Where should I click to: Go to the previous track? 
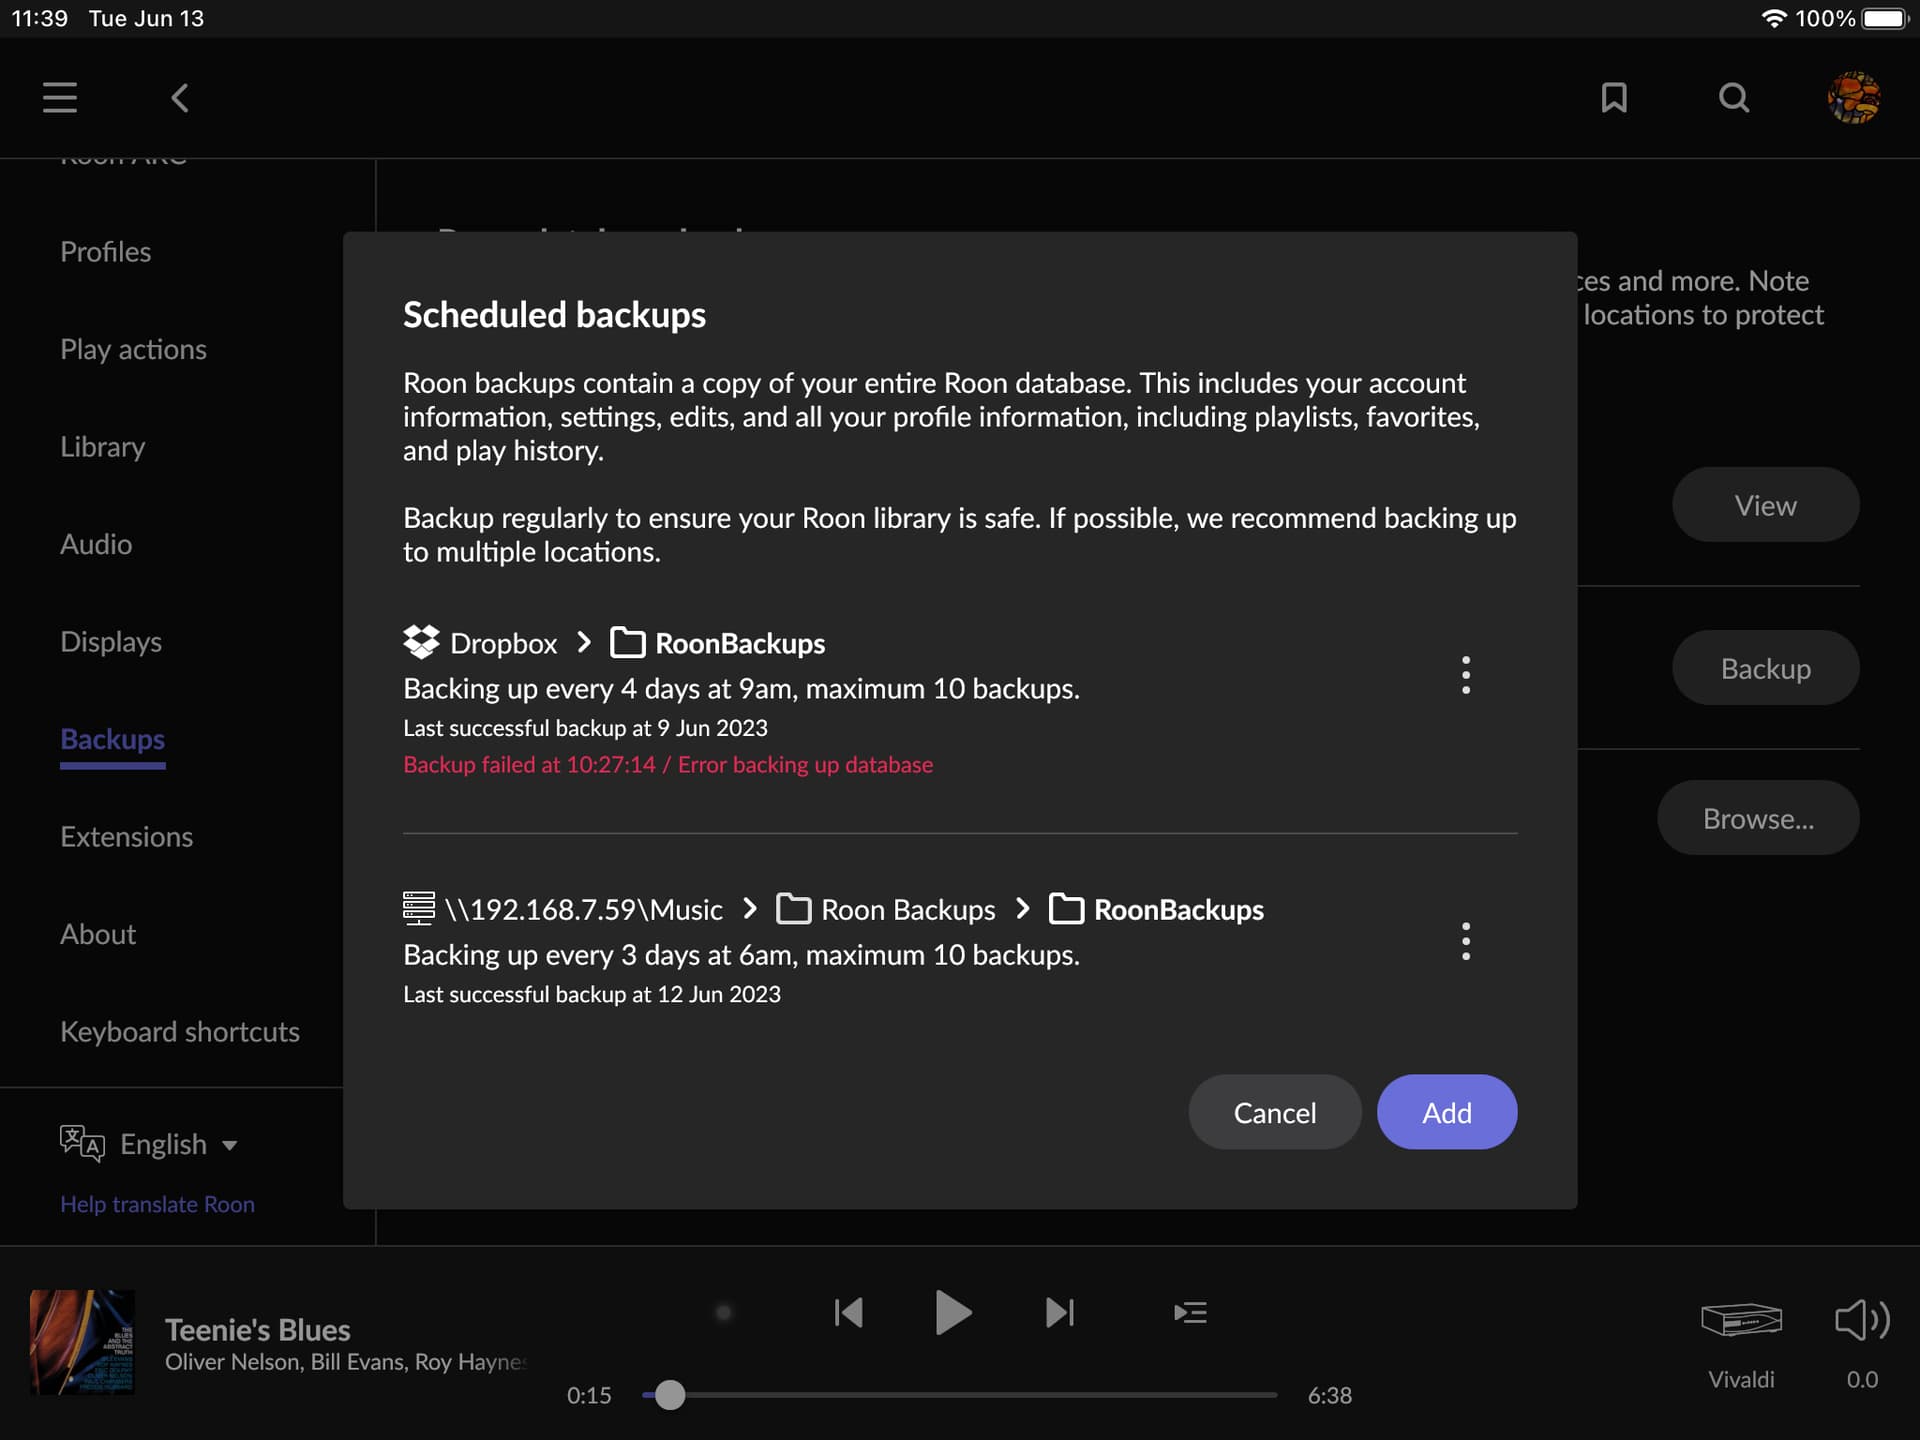click(x=848, y=1312)
